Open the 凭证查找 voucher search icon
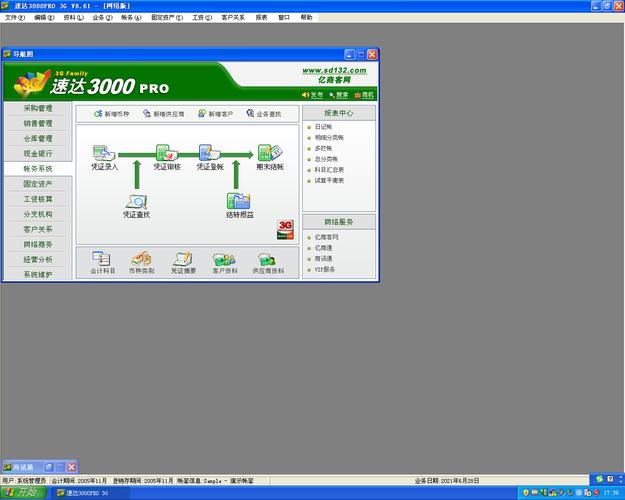 136,206
